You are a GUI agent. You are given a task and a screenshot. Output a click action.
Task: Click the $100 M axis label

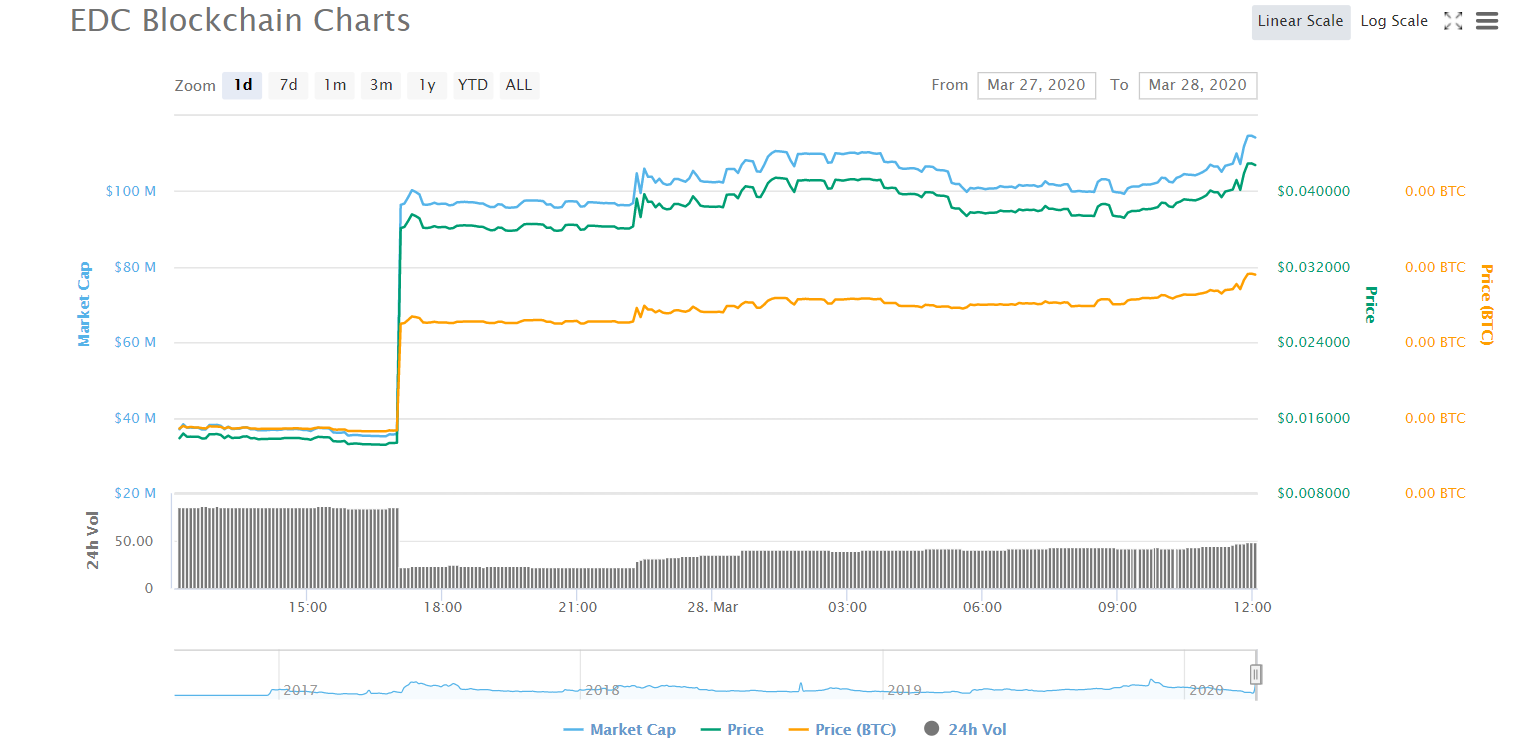pyautogui.click(x=131, y=191)
